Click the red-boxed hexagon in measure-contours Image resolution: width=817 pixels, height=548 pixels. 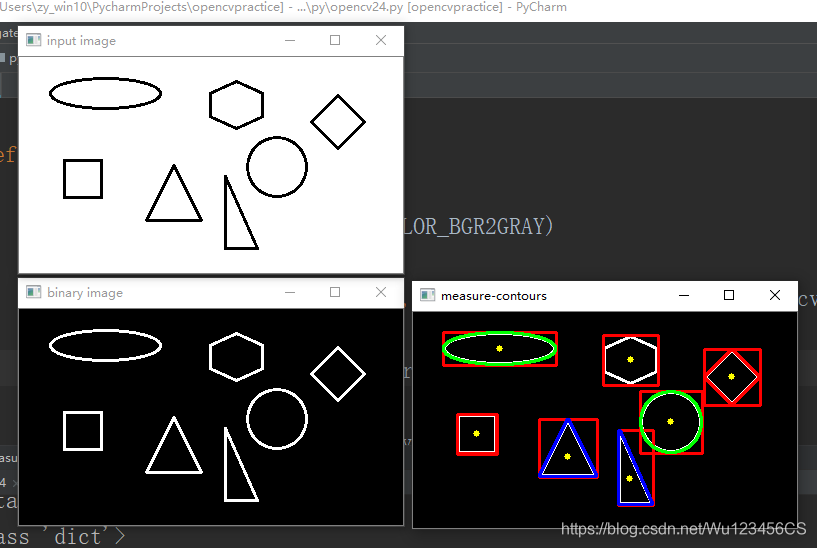tap(630, 360)
